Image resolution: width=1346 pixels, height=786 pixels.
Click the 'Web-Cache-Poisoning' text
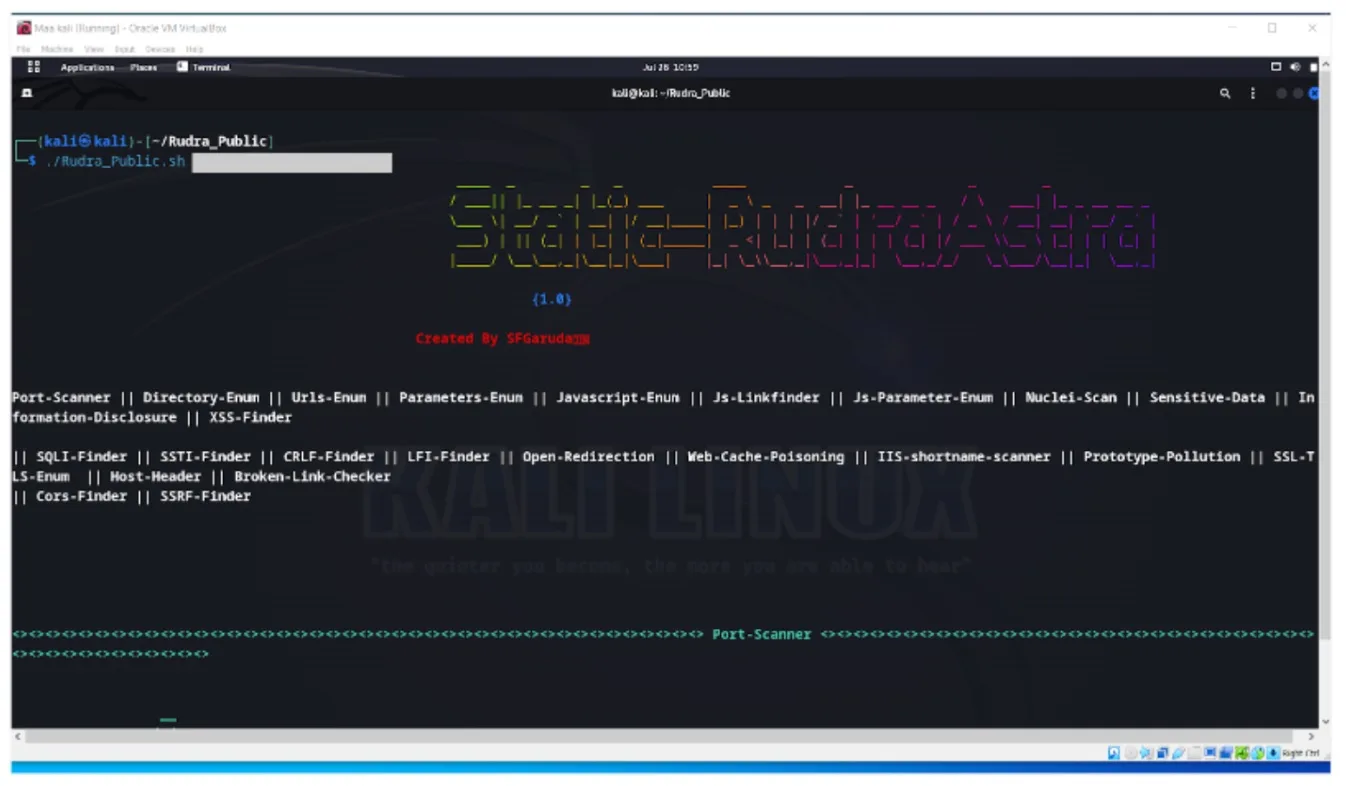[x=766, y=456]
